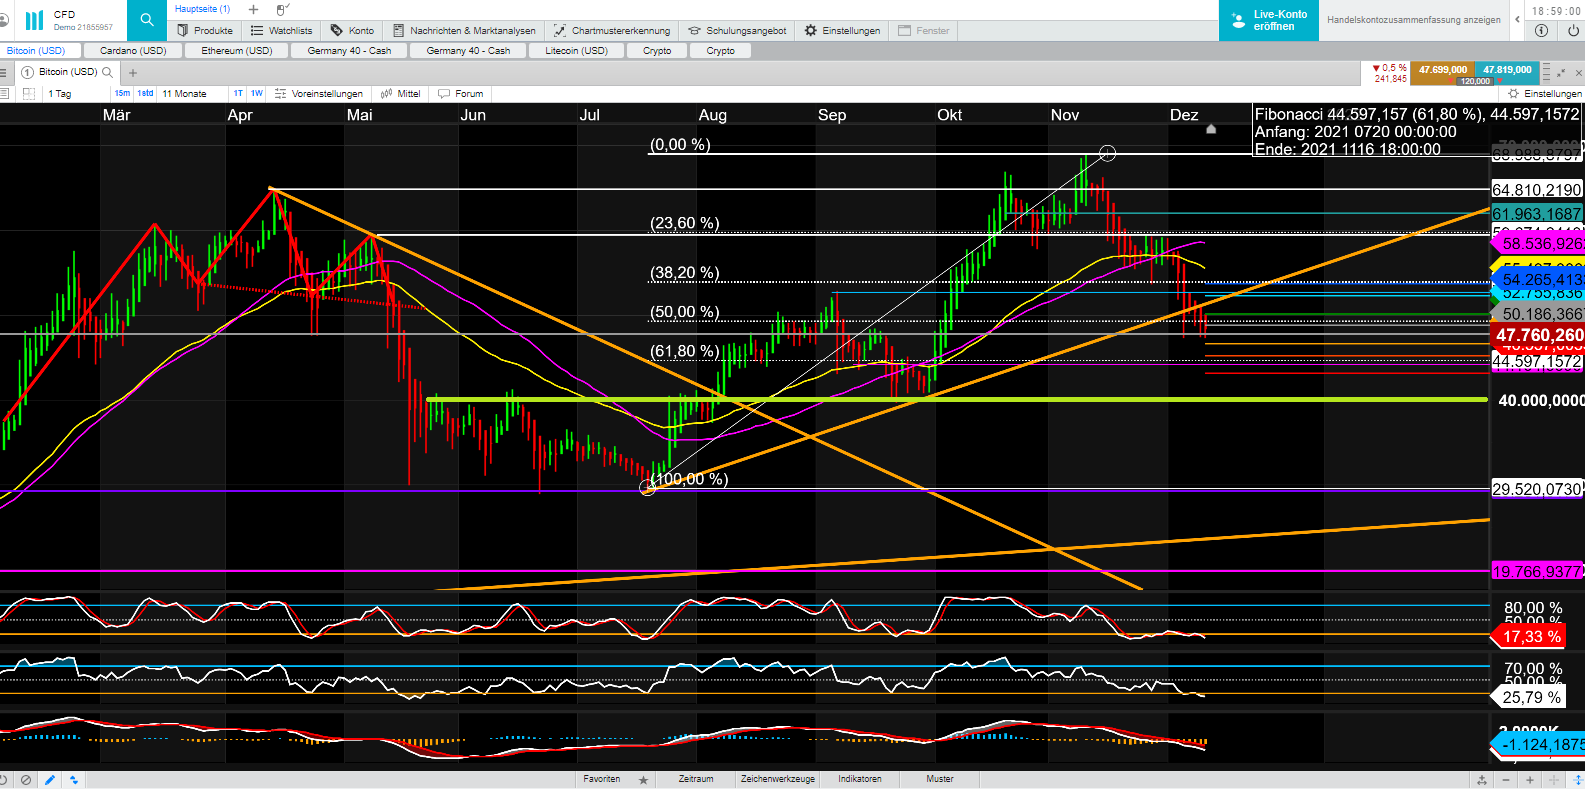Open the 11 Monate range dropdown
This screenshot has height=789, width=1585.
click(x=185, y=94)
